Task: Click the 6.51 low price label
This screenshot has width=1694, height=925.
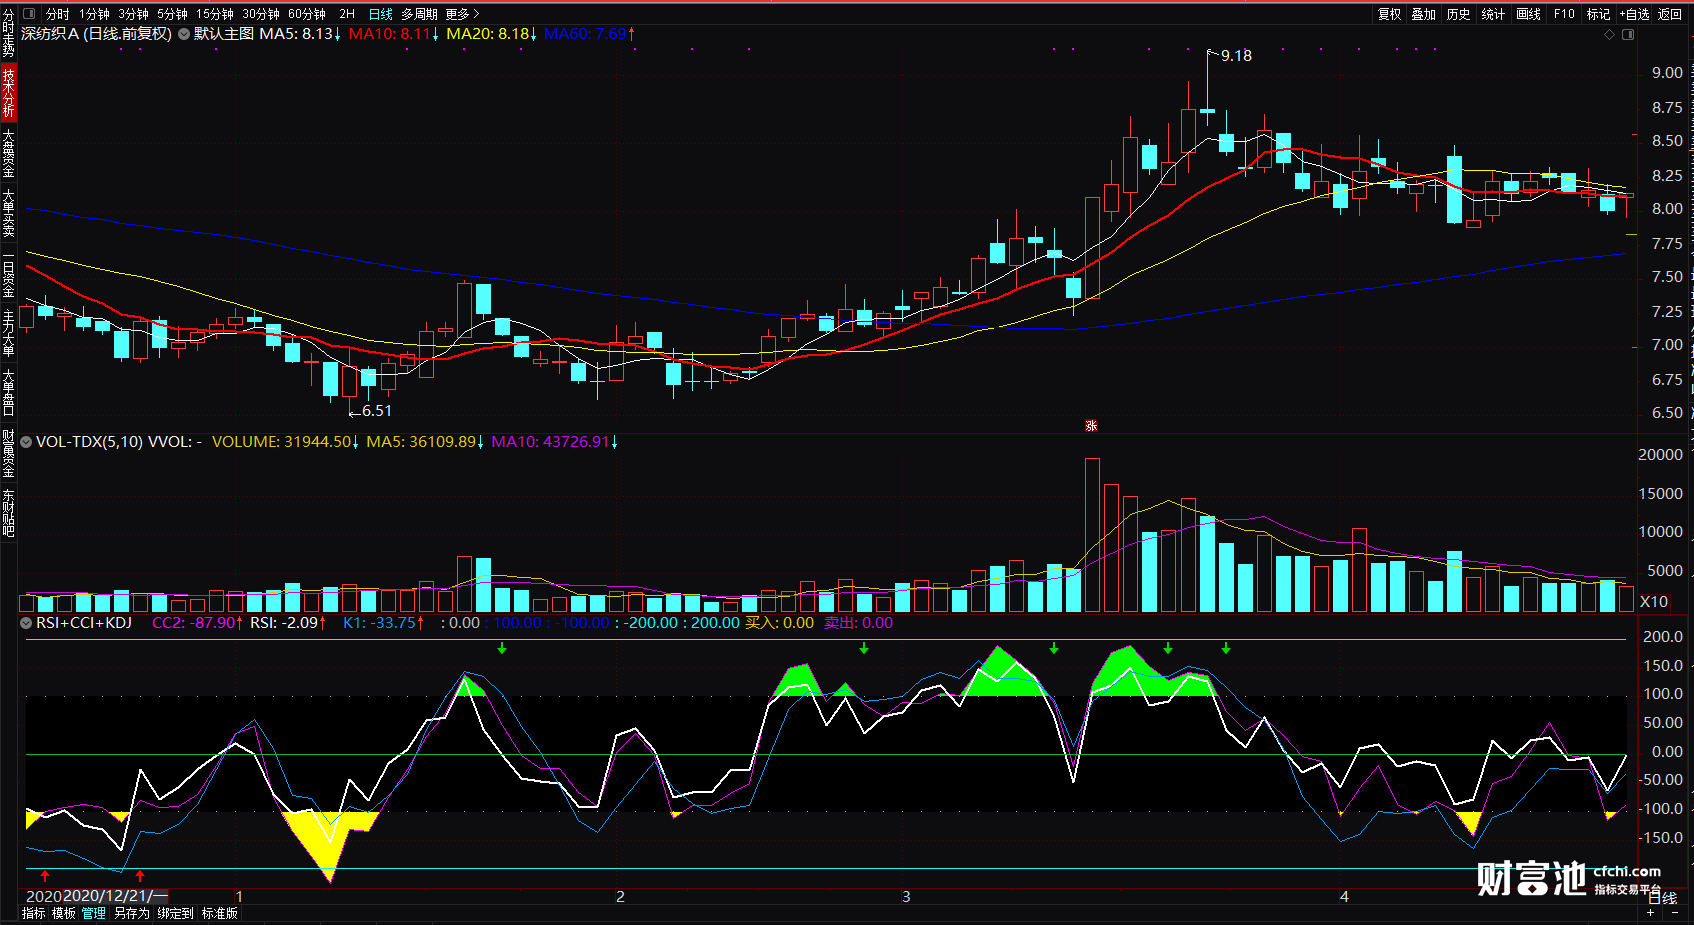Action: [377, 411]
